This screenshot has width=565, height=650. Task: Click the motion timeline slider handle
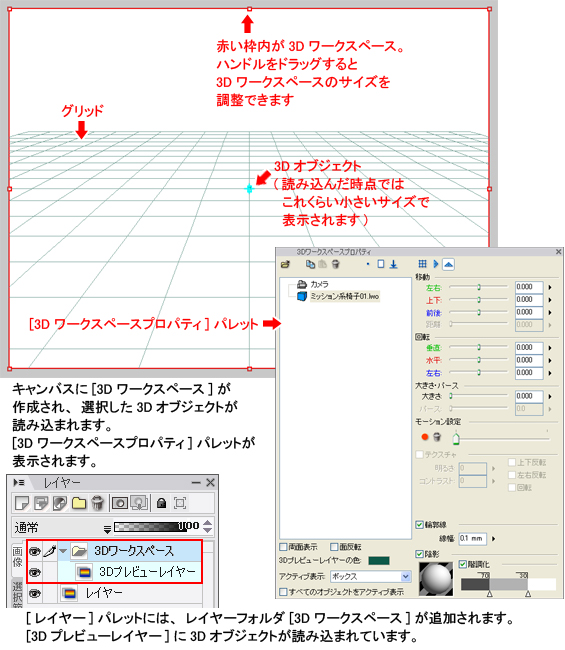pos(456,437)
